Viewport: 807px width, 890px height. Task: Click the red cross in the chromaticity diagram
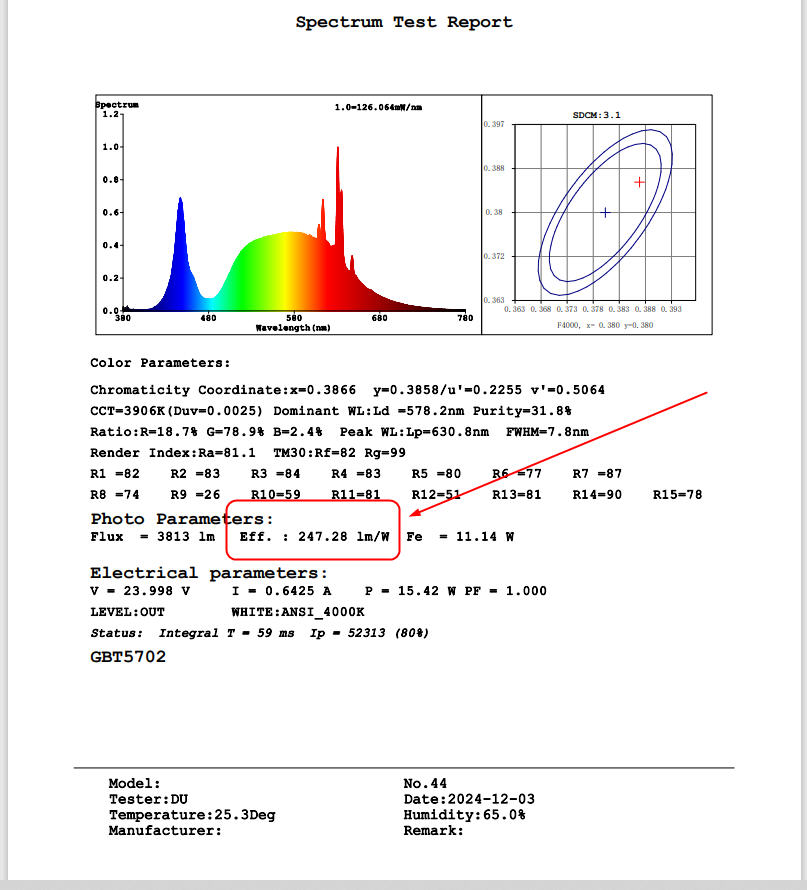tap(640, 182)
